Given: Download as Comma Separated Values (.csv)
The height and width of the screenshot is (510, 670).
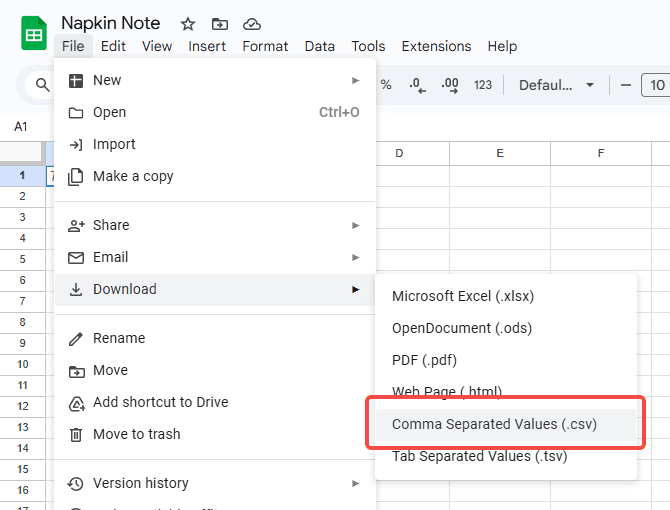Looking at the screenshot, I should click(x=506, y=424).
